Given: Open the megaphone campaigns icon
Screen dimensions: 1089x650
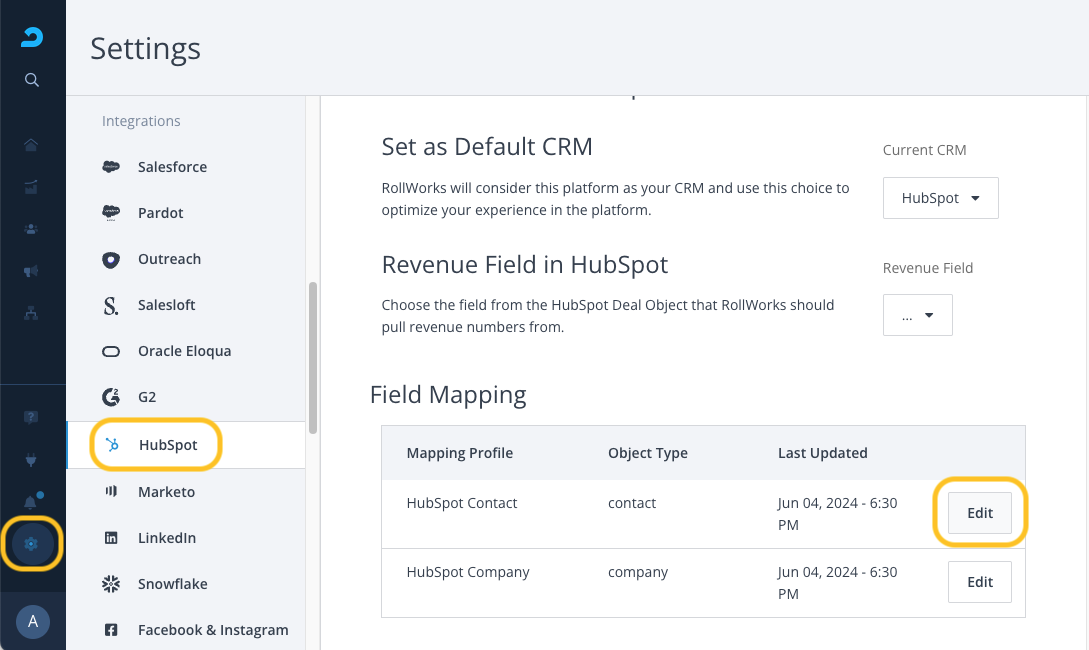Looking at the screenshot, I should [32, 271].
